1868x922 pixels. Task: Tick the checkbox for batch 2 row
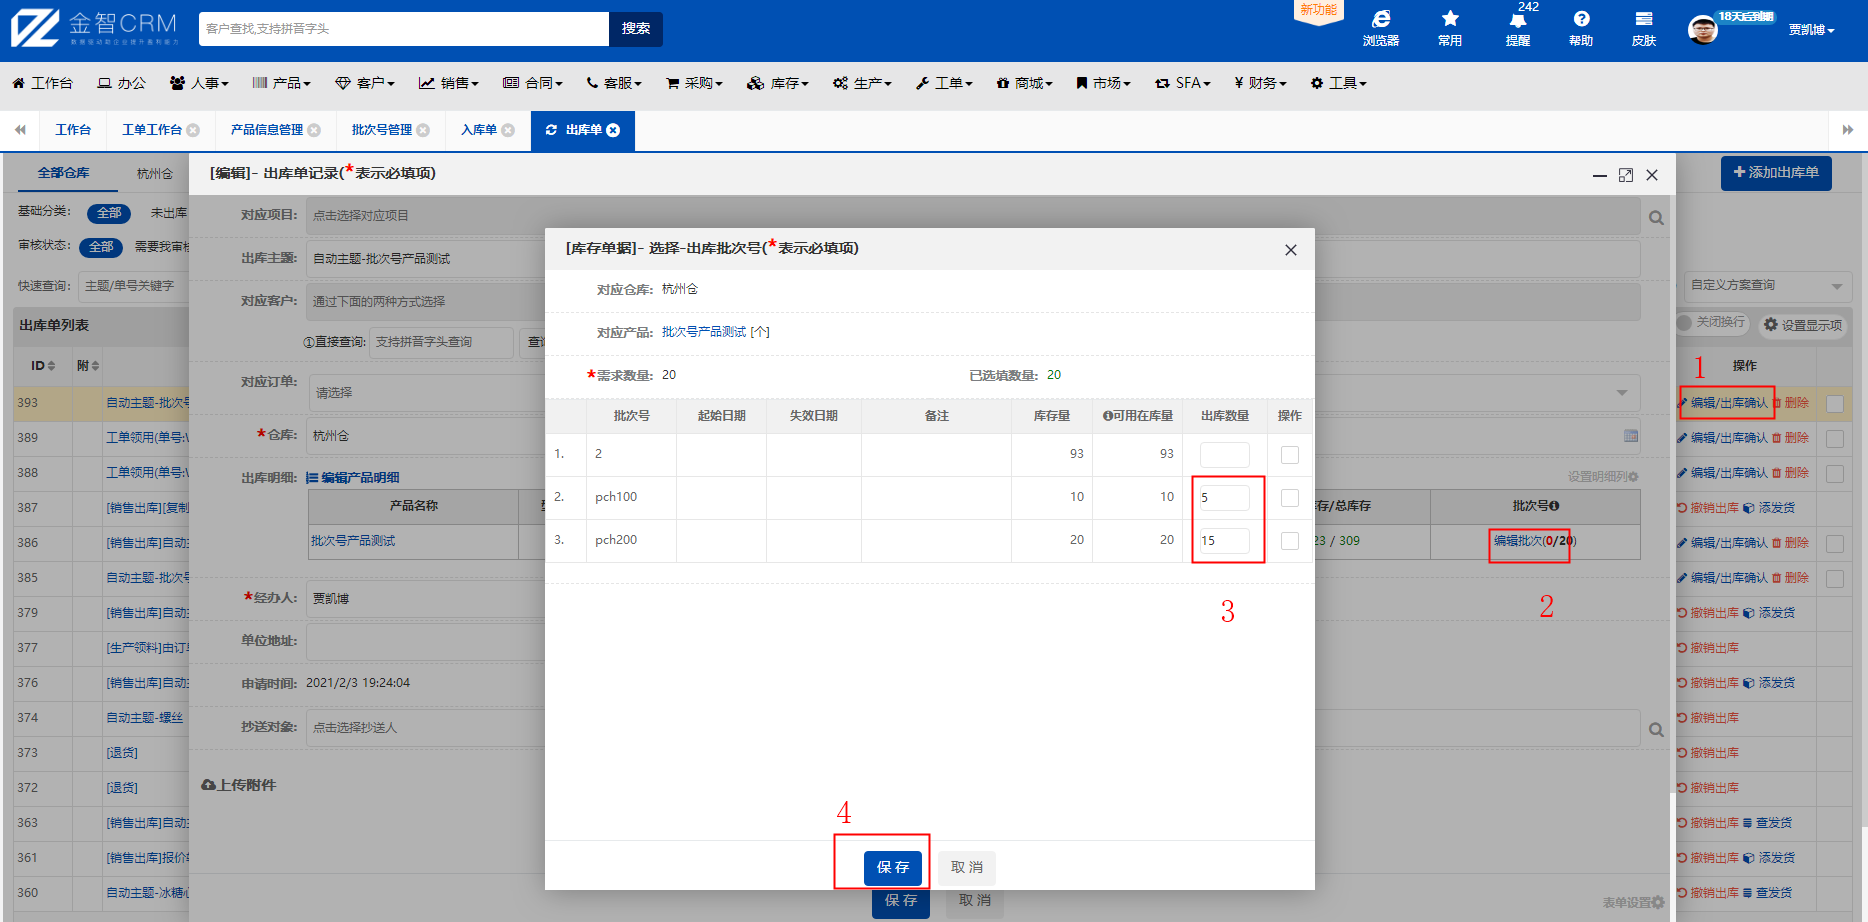[x=1290, y=455]
